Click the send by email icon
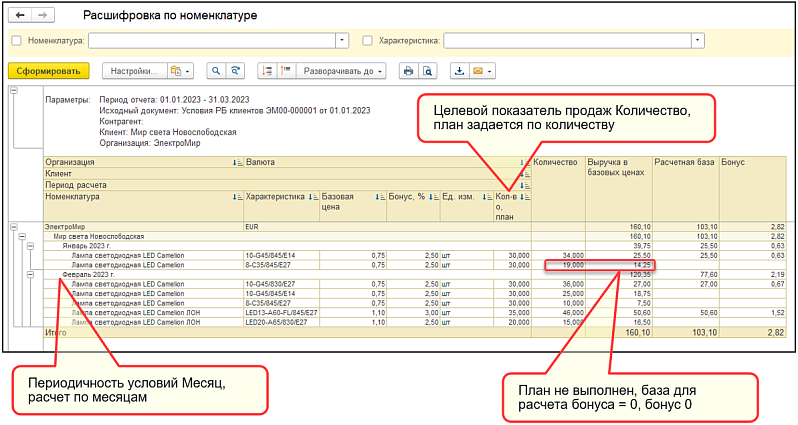The width and height of the screenshot is (798, 425). [482, 71]
